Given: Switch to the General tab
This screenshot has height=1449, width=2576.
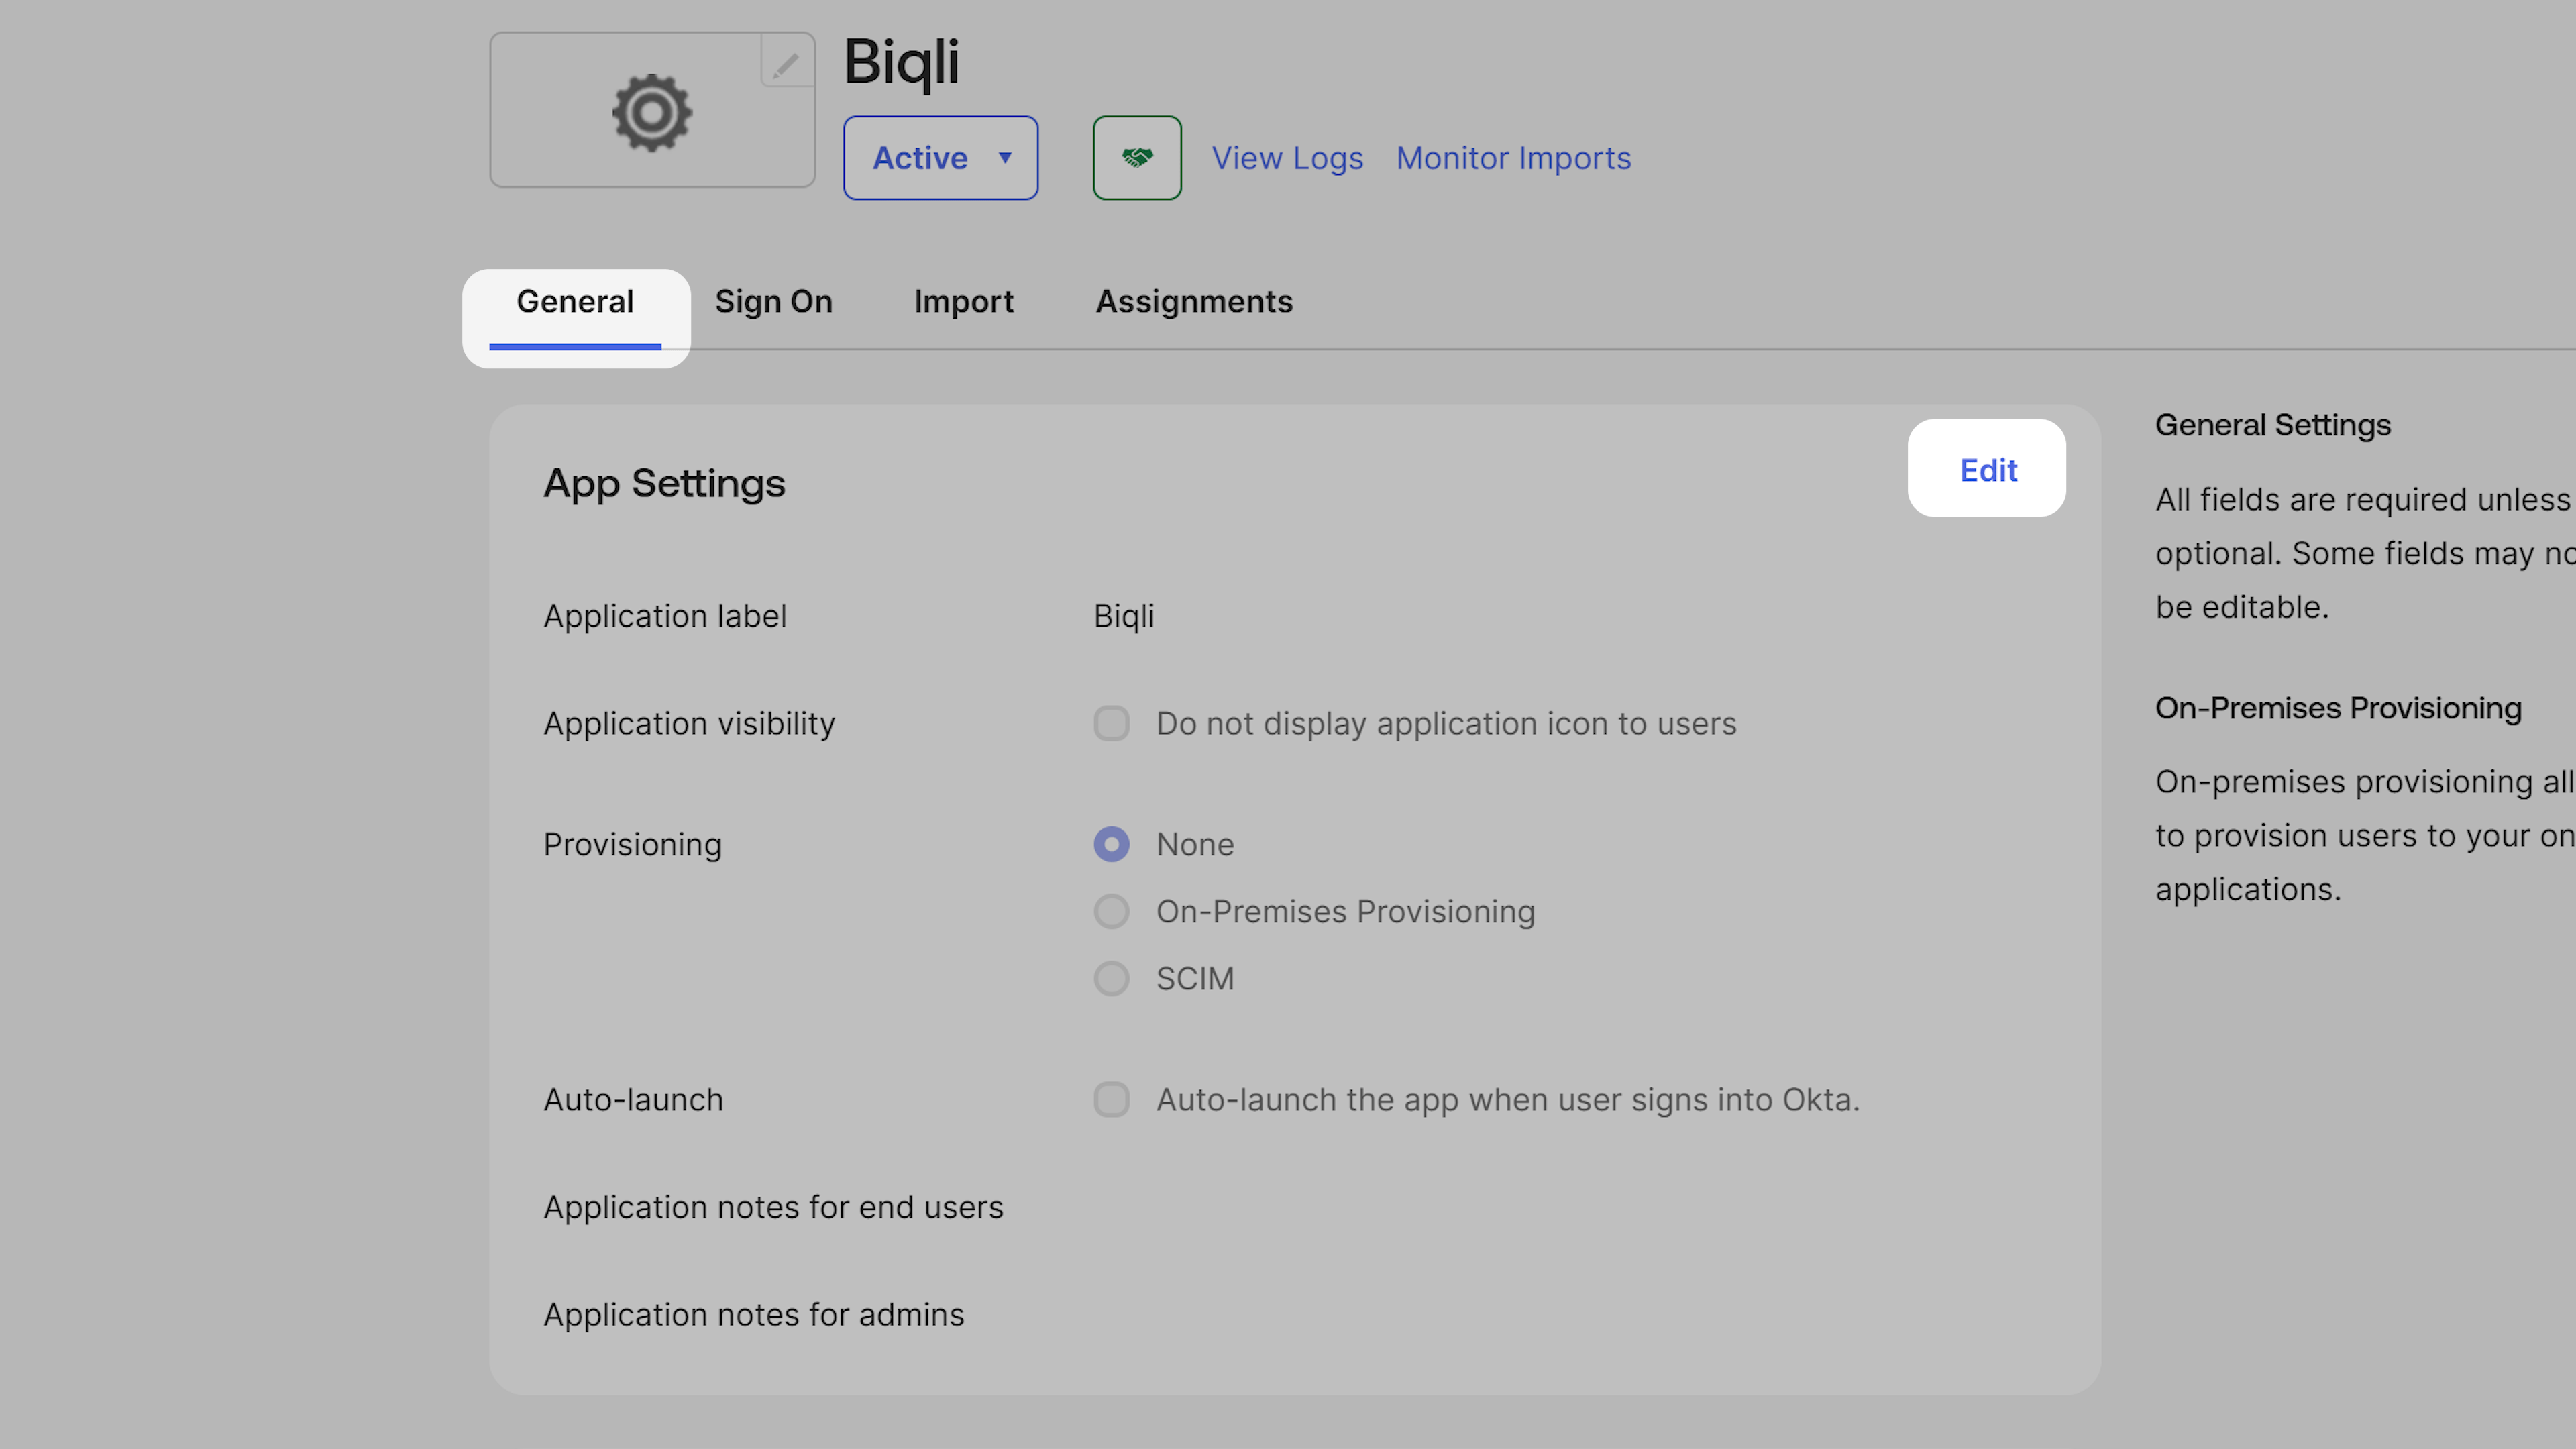Looking at the screenshot, I should click(575, 302).
